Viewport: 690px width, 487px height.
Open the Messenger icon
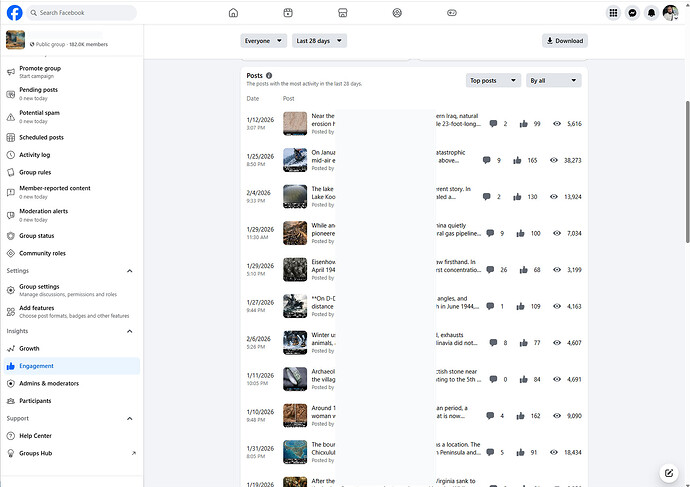pyautogui.click(x=633, y=13)
